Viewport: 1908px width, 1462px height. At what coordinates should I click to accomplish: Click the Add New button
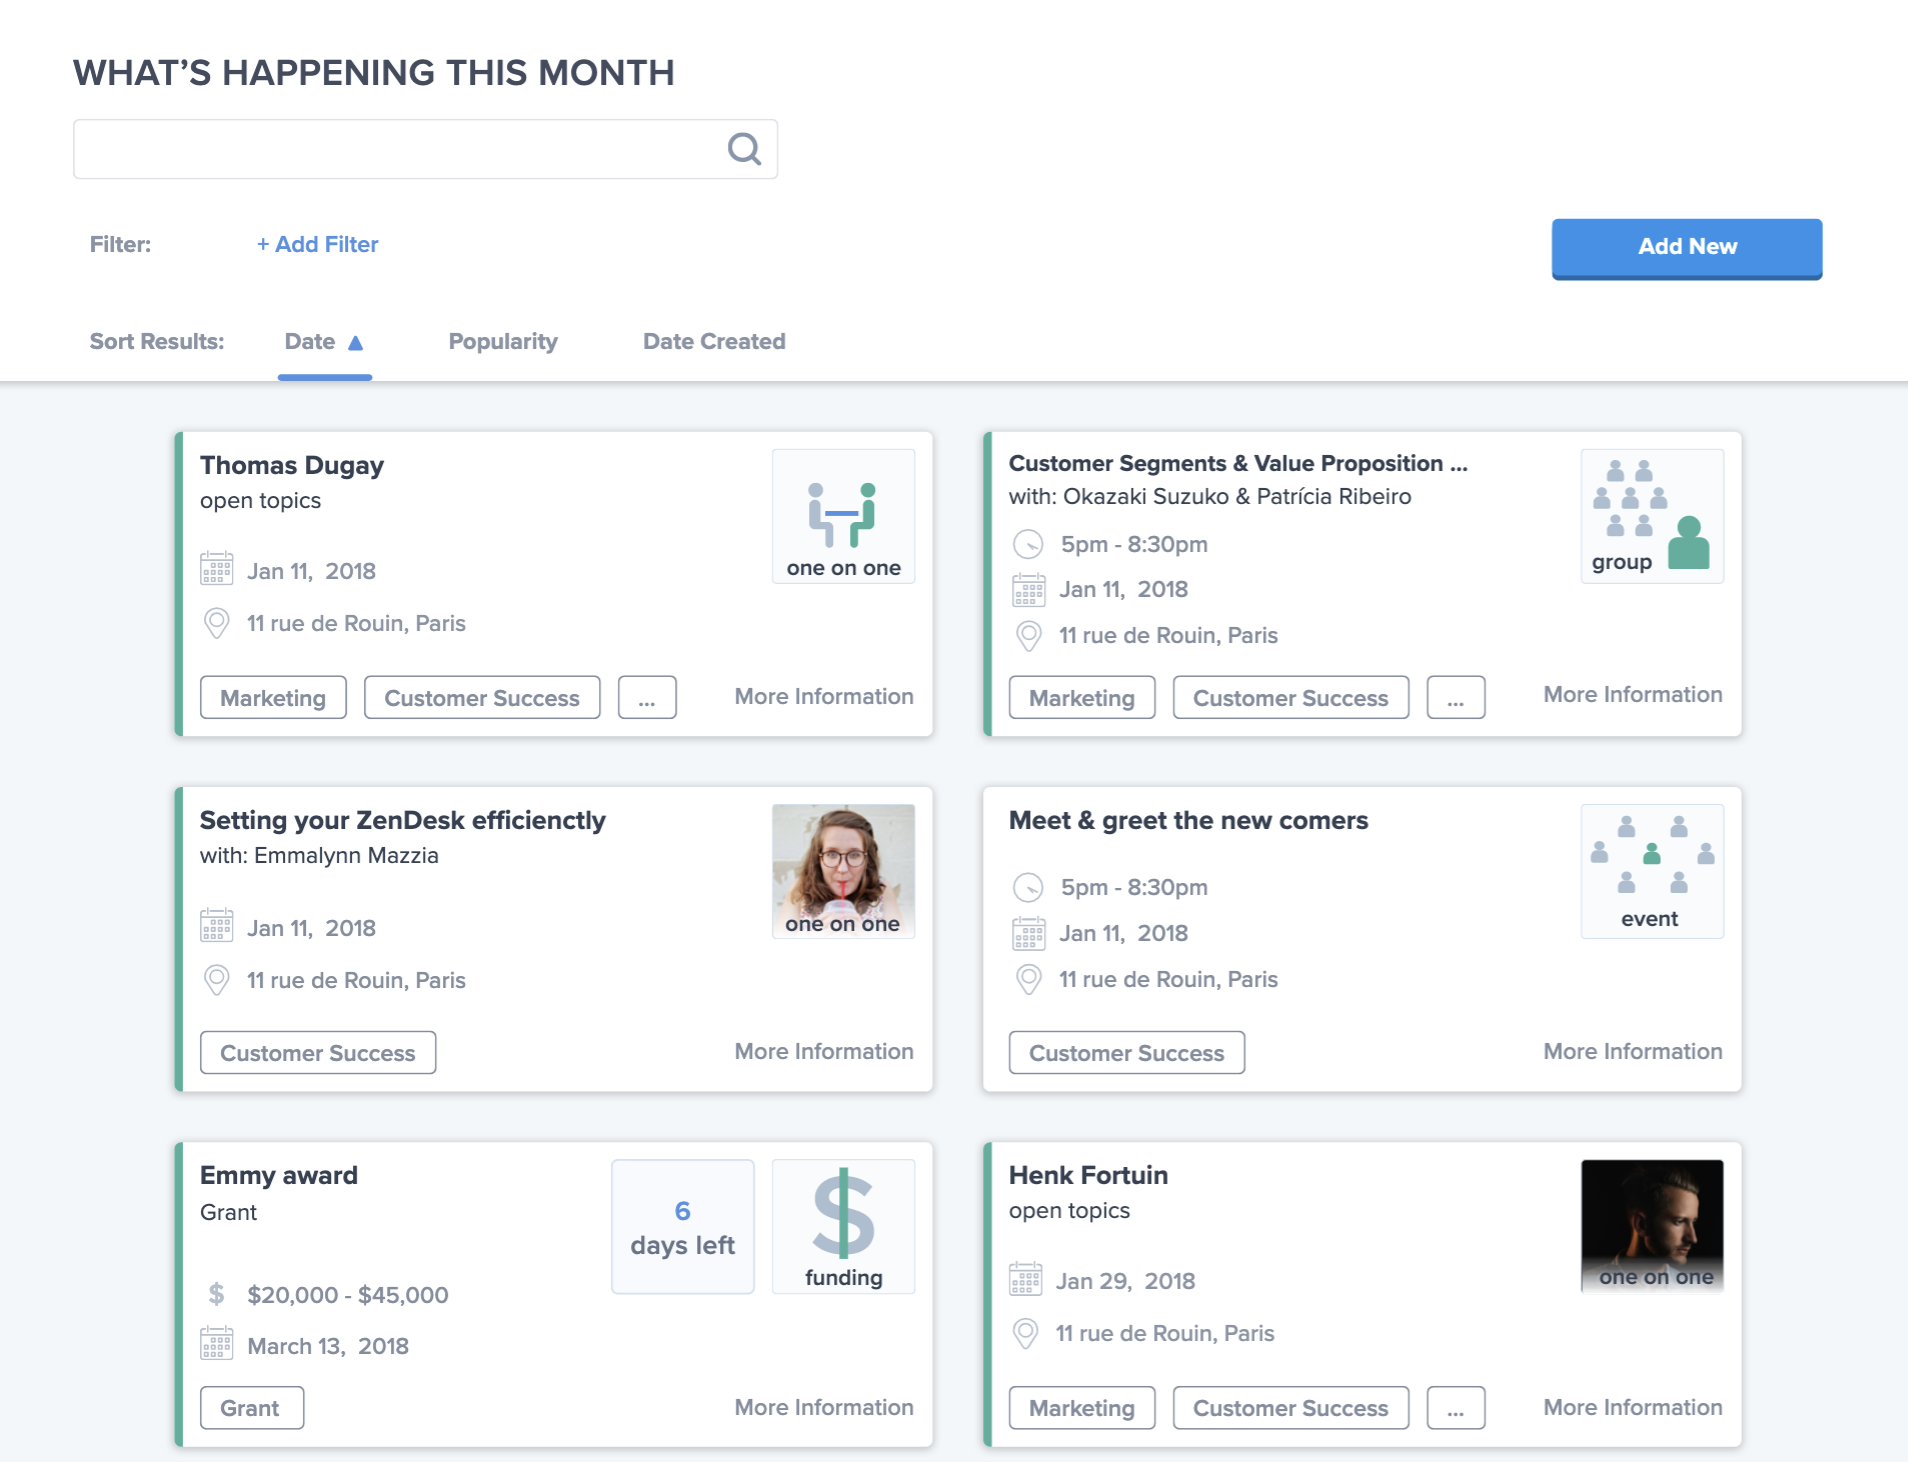coord(1686,247)
